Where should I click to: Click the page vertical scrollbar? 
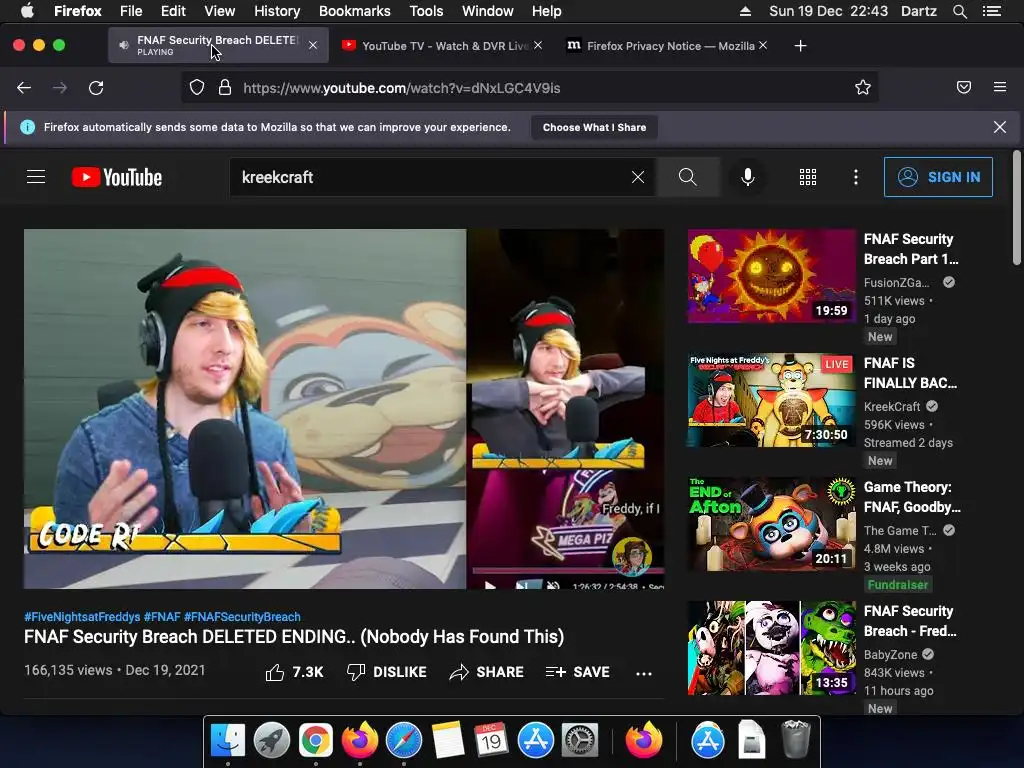1016,208
